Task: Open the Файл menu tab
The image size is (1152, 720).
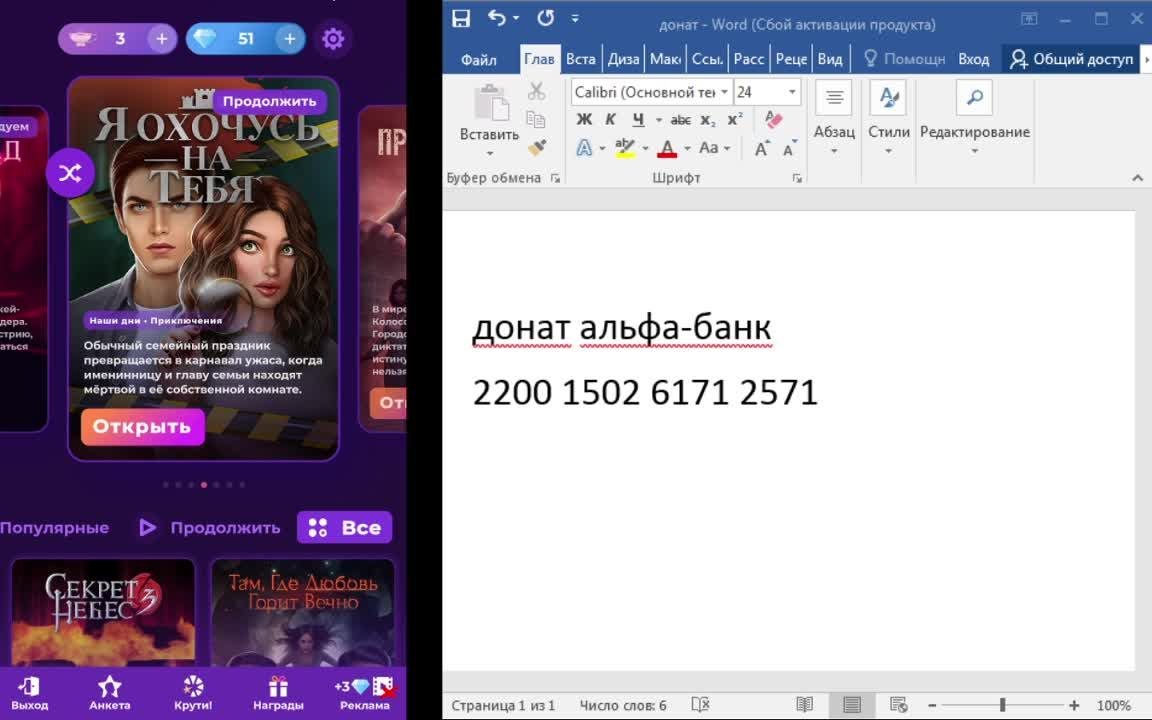Action: tap(479, 59)
